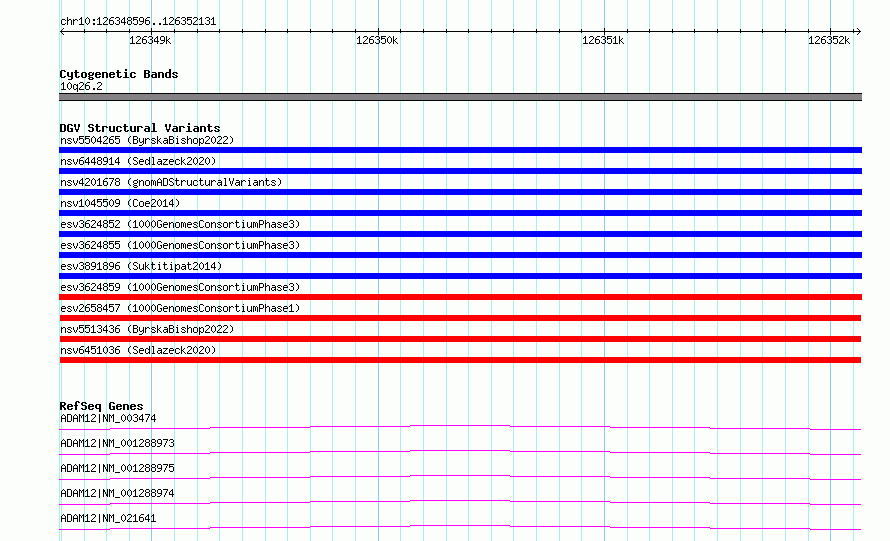The width and height of the screenshot is (890, 541).
Task: Open the DGV Structural Variants track title
Action: [140, 128]
